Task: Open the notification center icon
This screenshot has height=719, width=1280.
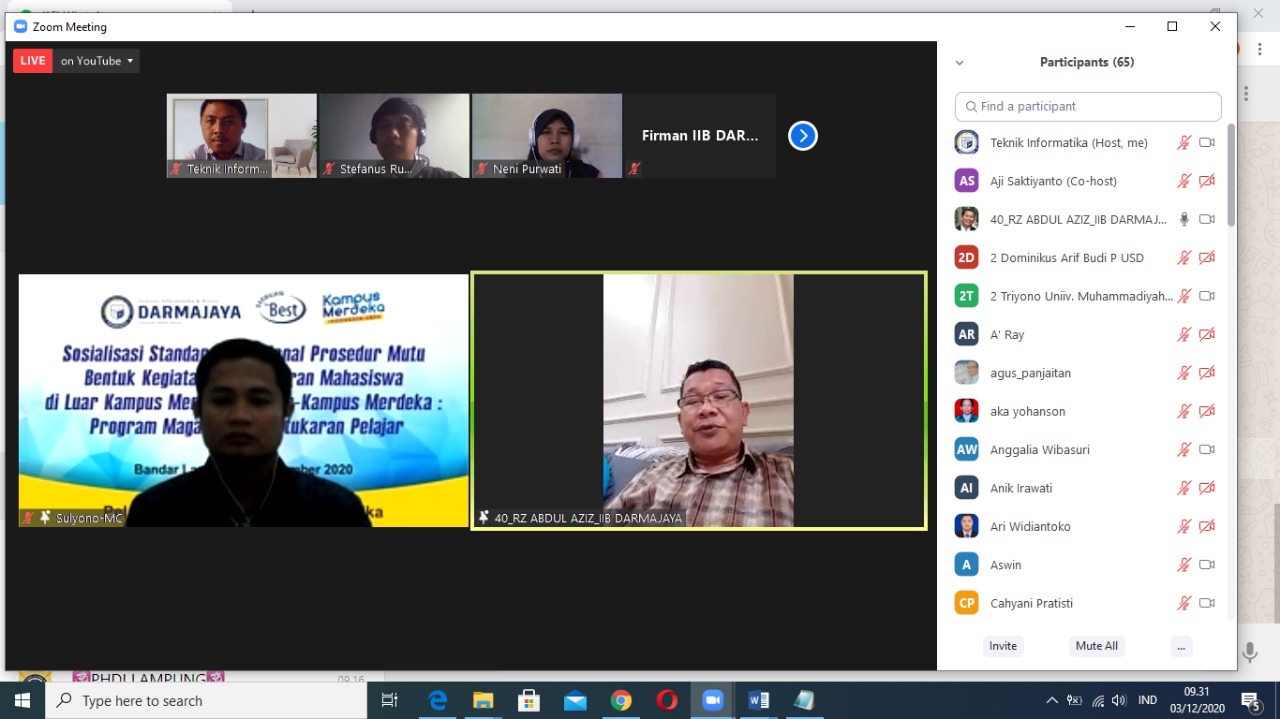Action: [x=1250, y=700]
